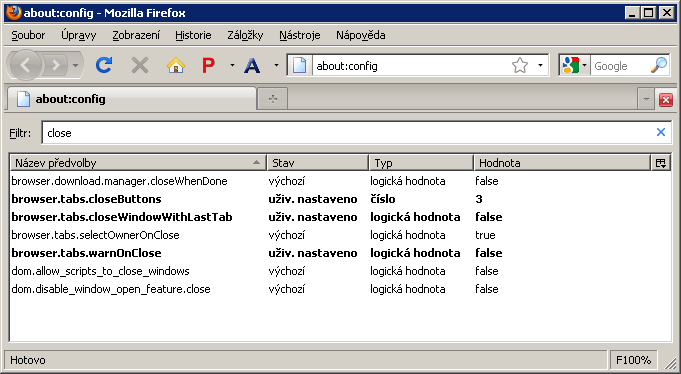This screenshot has height=374, width=681.
Task: Click the true value of selectOwnerOnClose
Action: click(485, 235)
